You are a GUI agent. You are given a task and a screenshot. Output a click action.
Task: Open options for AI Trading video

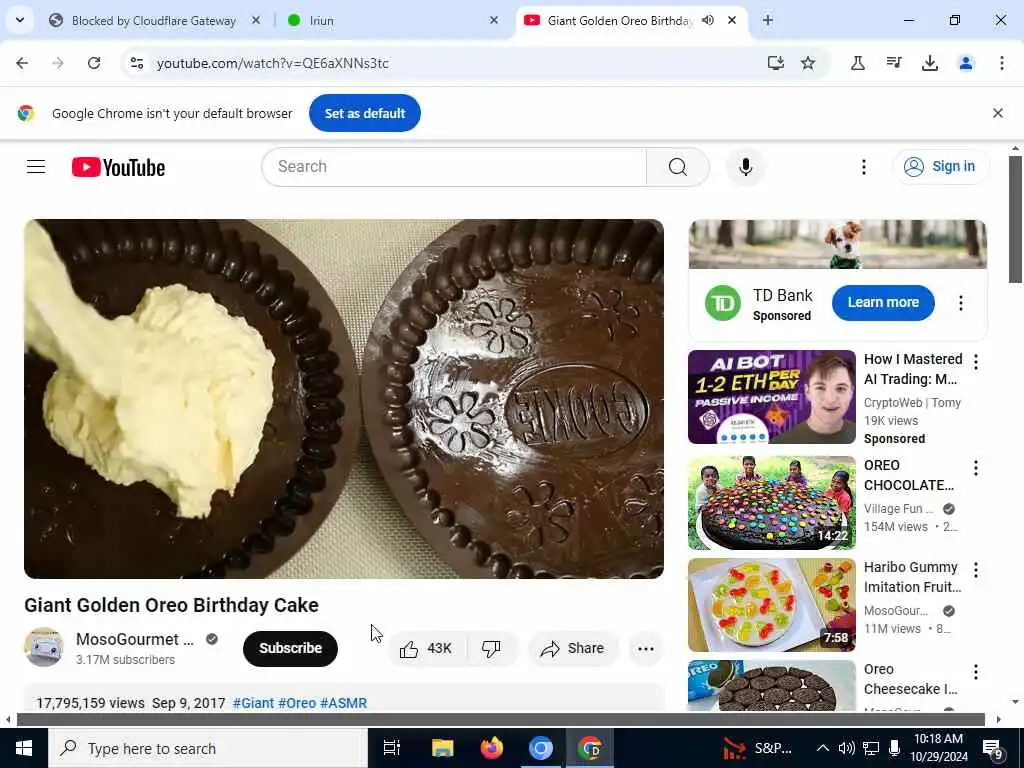point(975,362)
